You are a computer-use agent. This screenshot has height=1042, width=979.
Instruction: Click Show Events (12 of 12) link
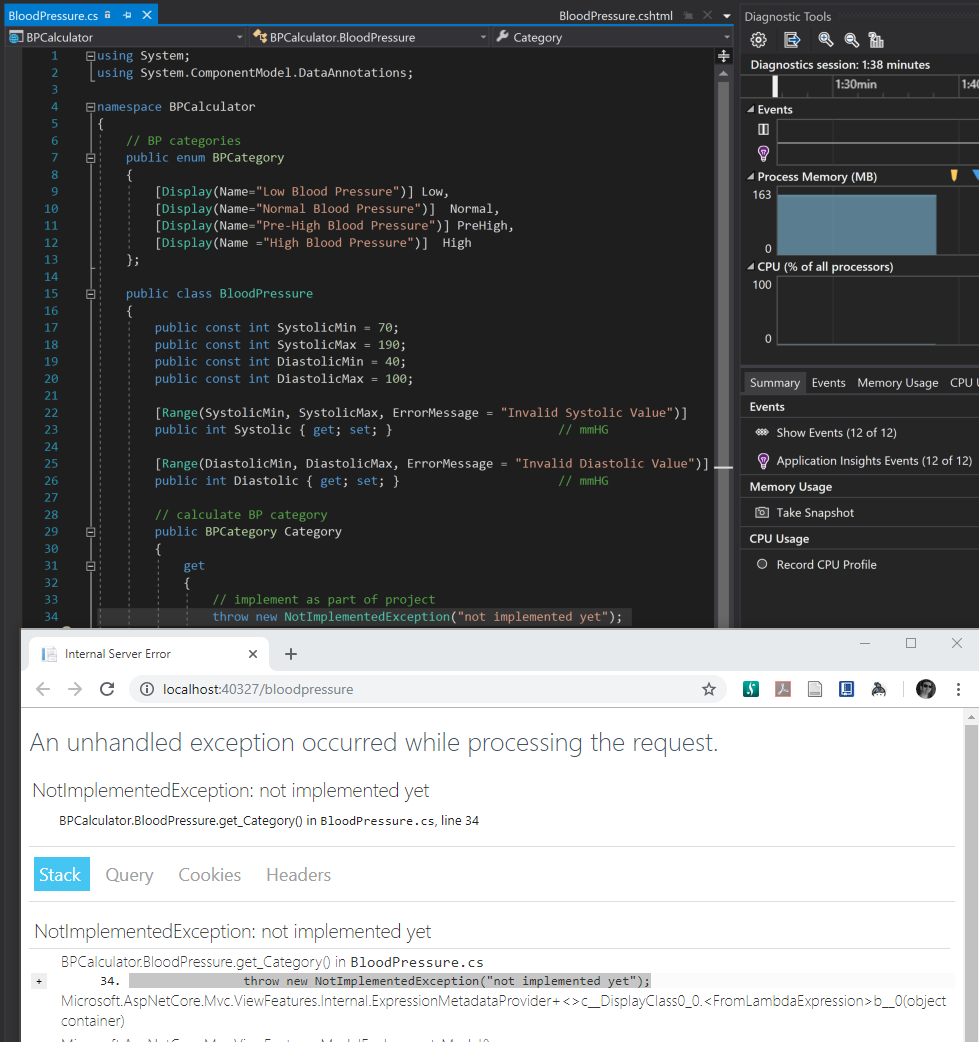[x=836, y=433]
